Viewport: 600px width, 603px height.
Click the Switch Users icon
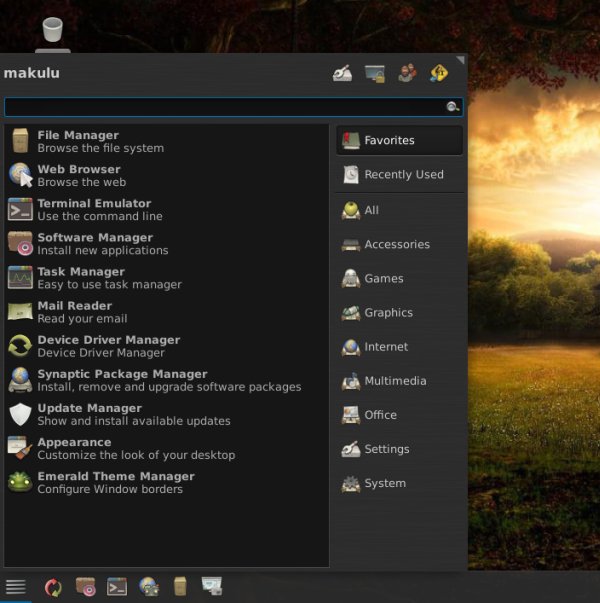click(x=407, y=73)
